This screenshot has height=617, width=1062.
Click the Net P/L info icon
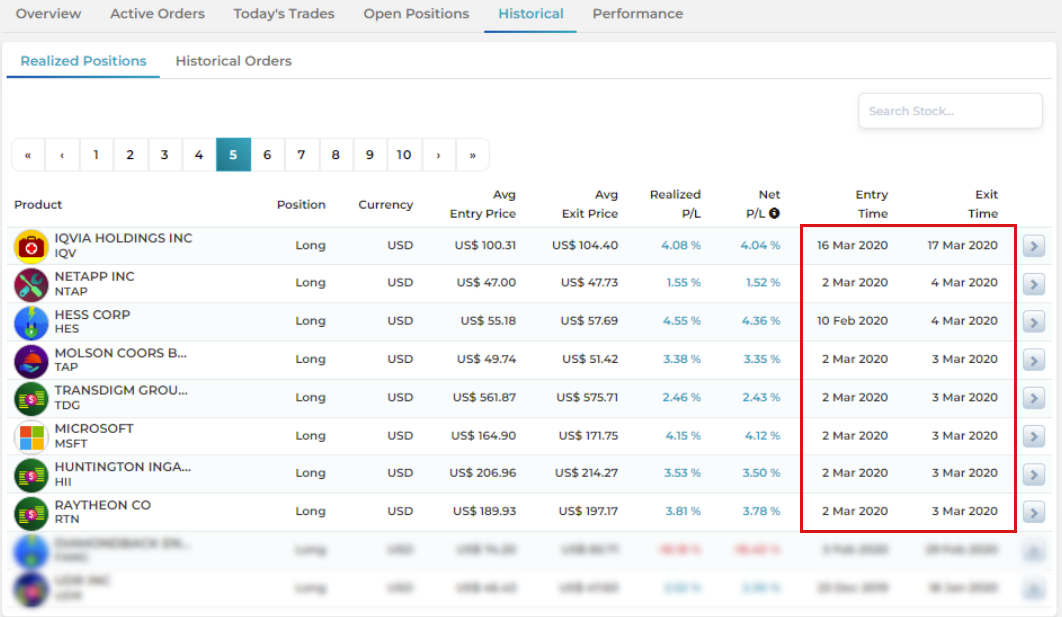[774, 213]
